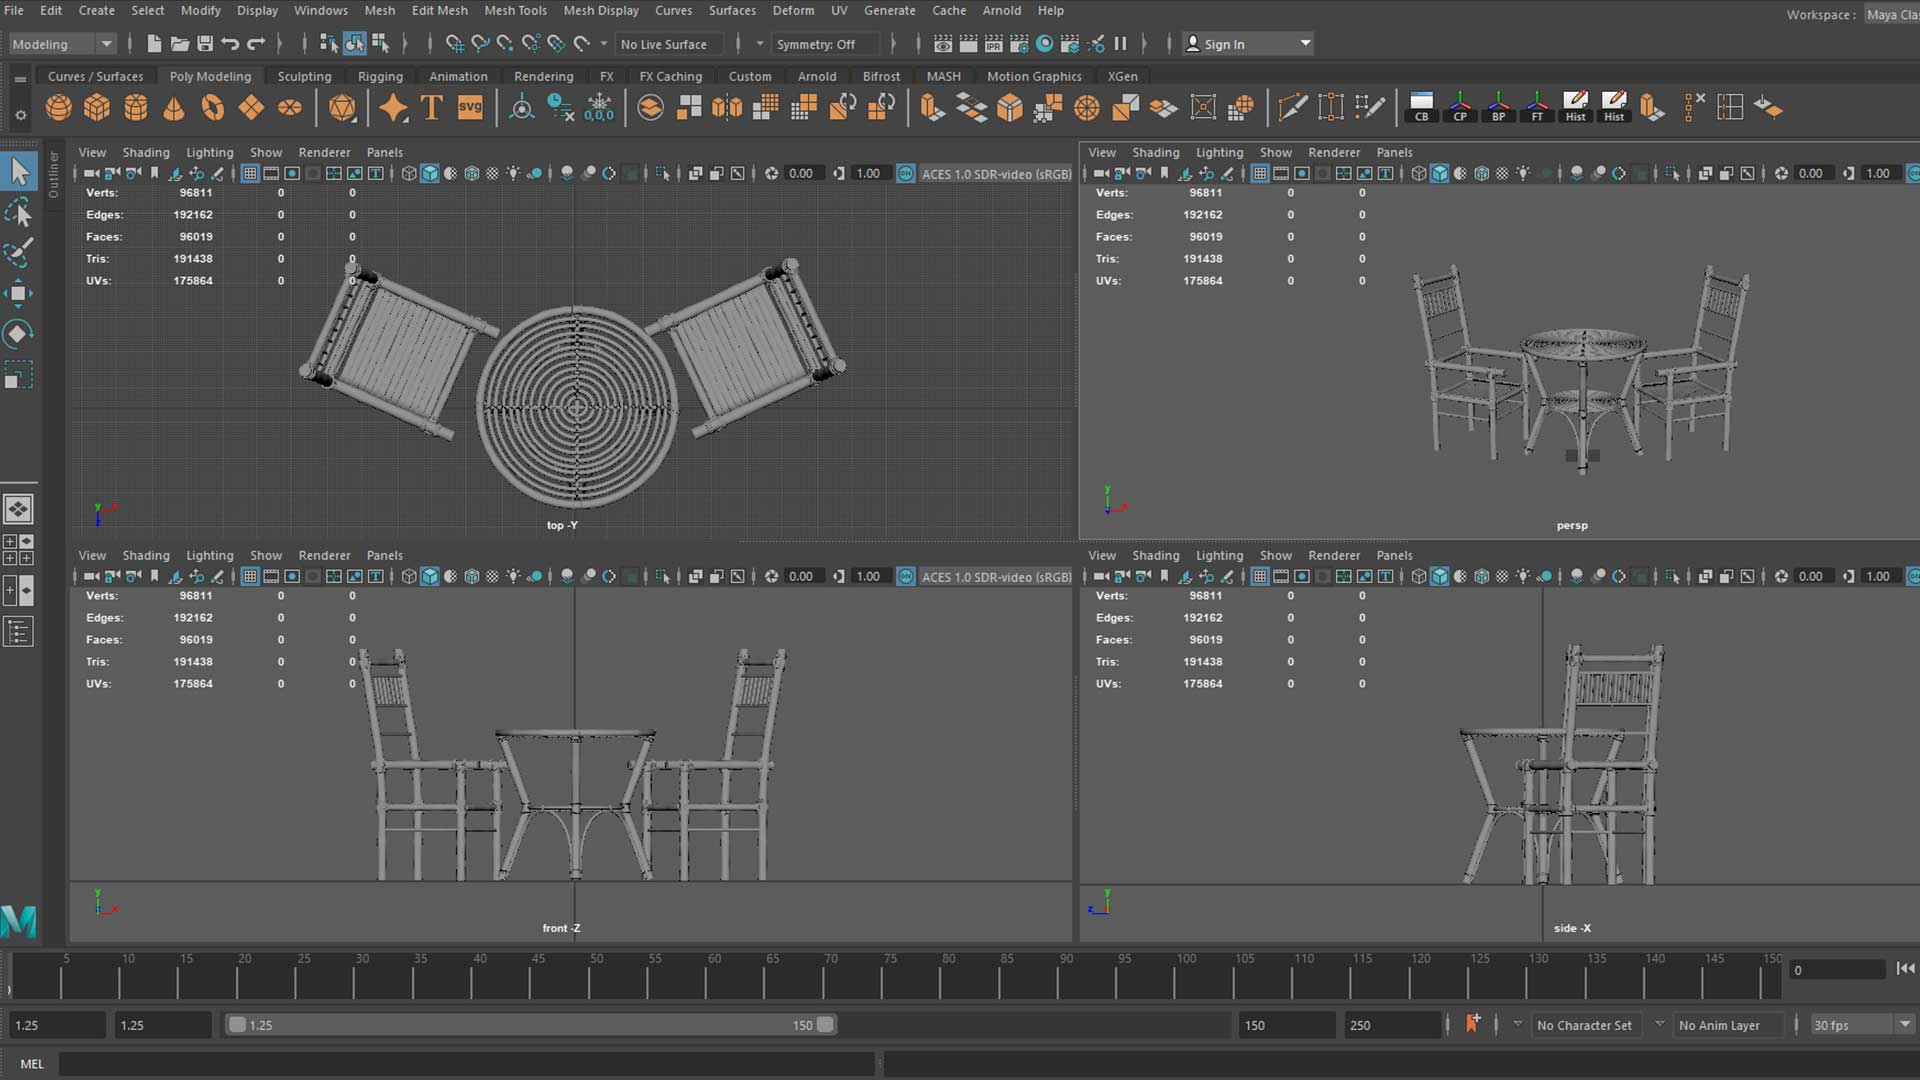Image resolution: width=1920 pixels, height=1080 pixels.
Task: Open the Mesh Tools menu
Action: coord(515,10)
